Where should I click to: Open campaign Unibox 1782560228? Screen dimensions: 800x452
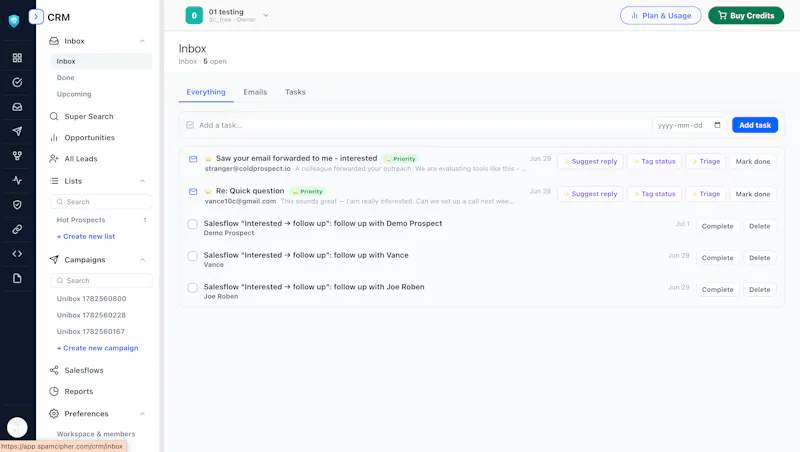pos(91,315)
